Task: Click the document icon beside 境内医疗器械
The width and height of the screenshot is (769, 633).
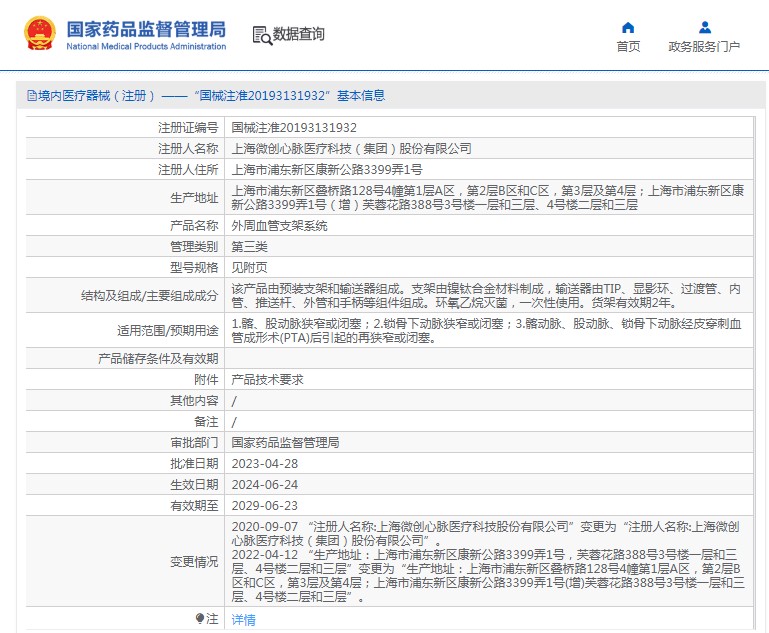Action: pos(32,96)
